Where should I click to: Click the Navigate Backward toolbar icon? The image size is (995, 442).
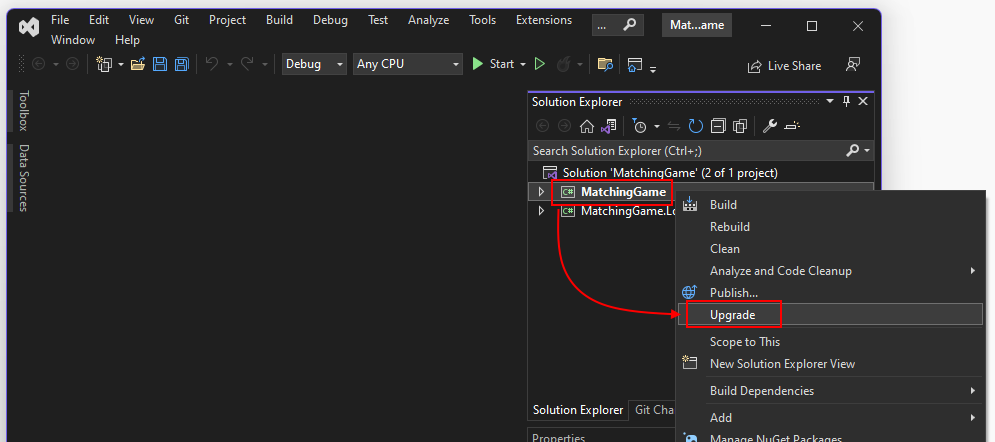(39, 64)
